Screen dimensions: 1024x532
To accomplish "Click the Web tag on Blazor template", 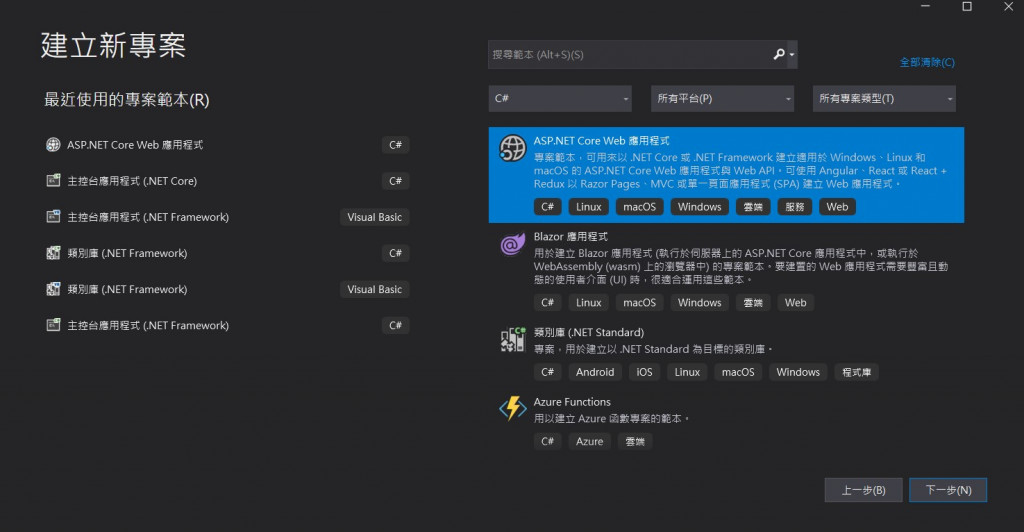I will [795, 303].
